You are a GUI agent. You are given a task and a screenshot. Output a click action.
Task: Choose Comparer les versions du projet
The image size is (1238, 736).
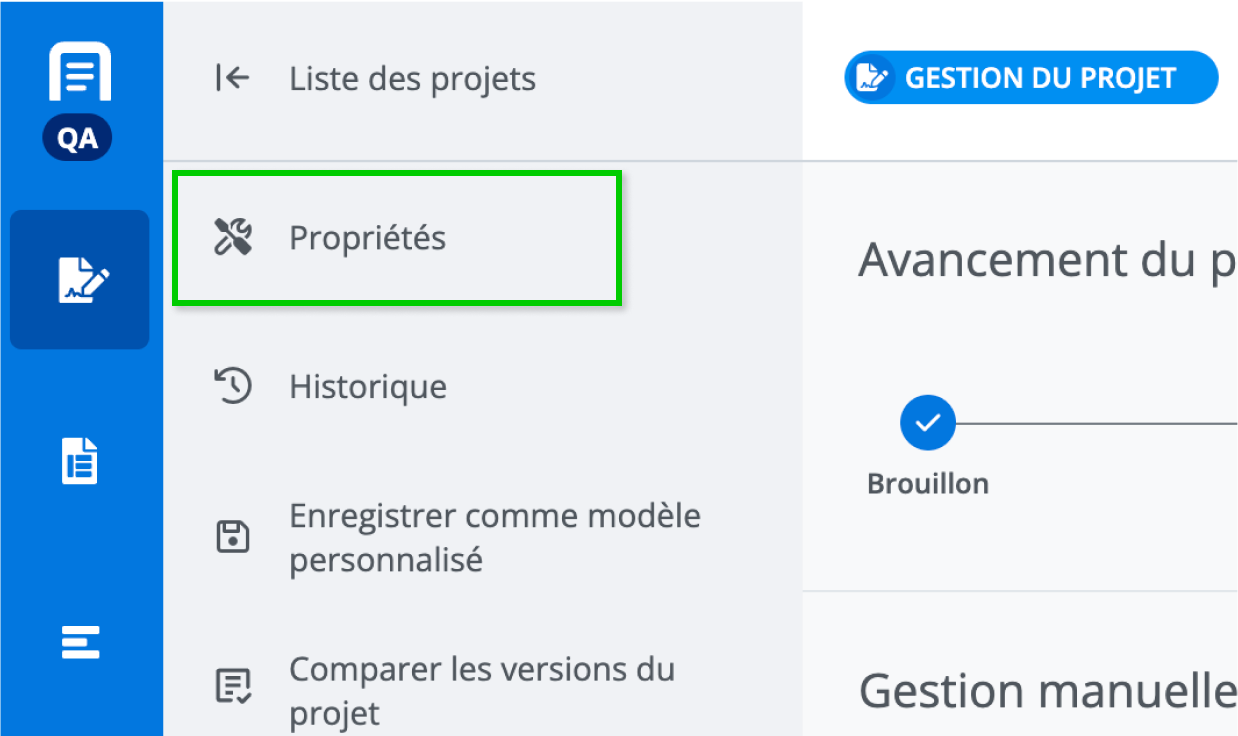pyautogui.click(x=481, y=690)
